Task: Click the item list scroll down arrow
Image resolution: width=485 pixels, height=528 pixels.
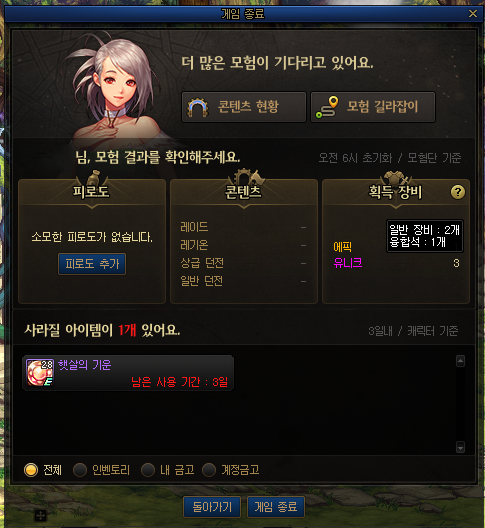Action: point(460,447)
